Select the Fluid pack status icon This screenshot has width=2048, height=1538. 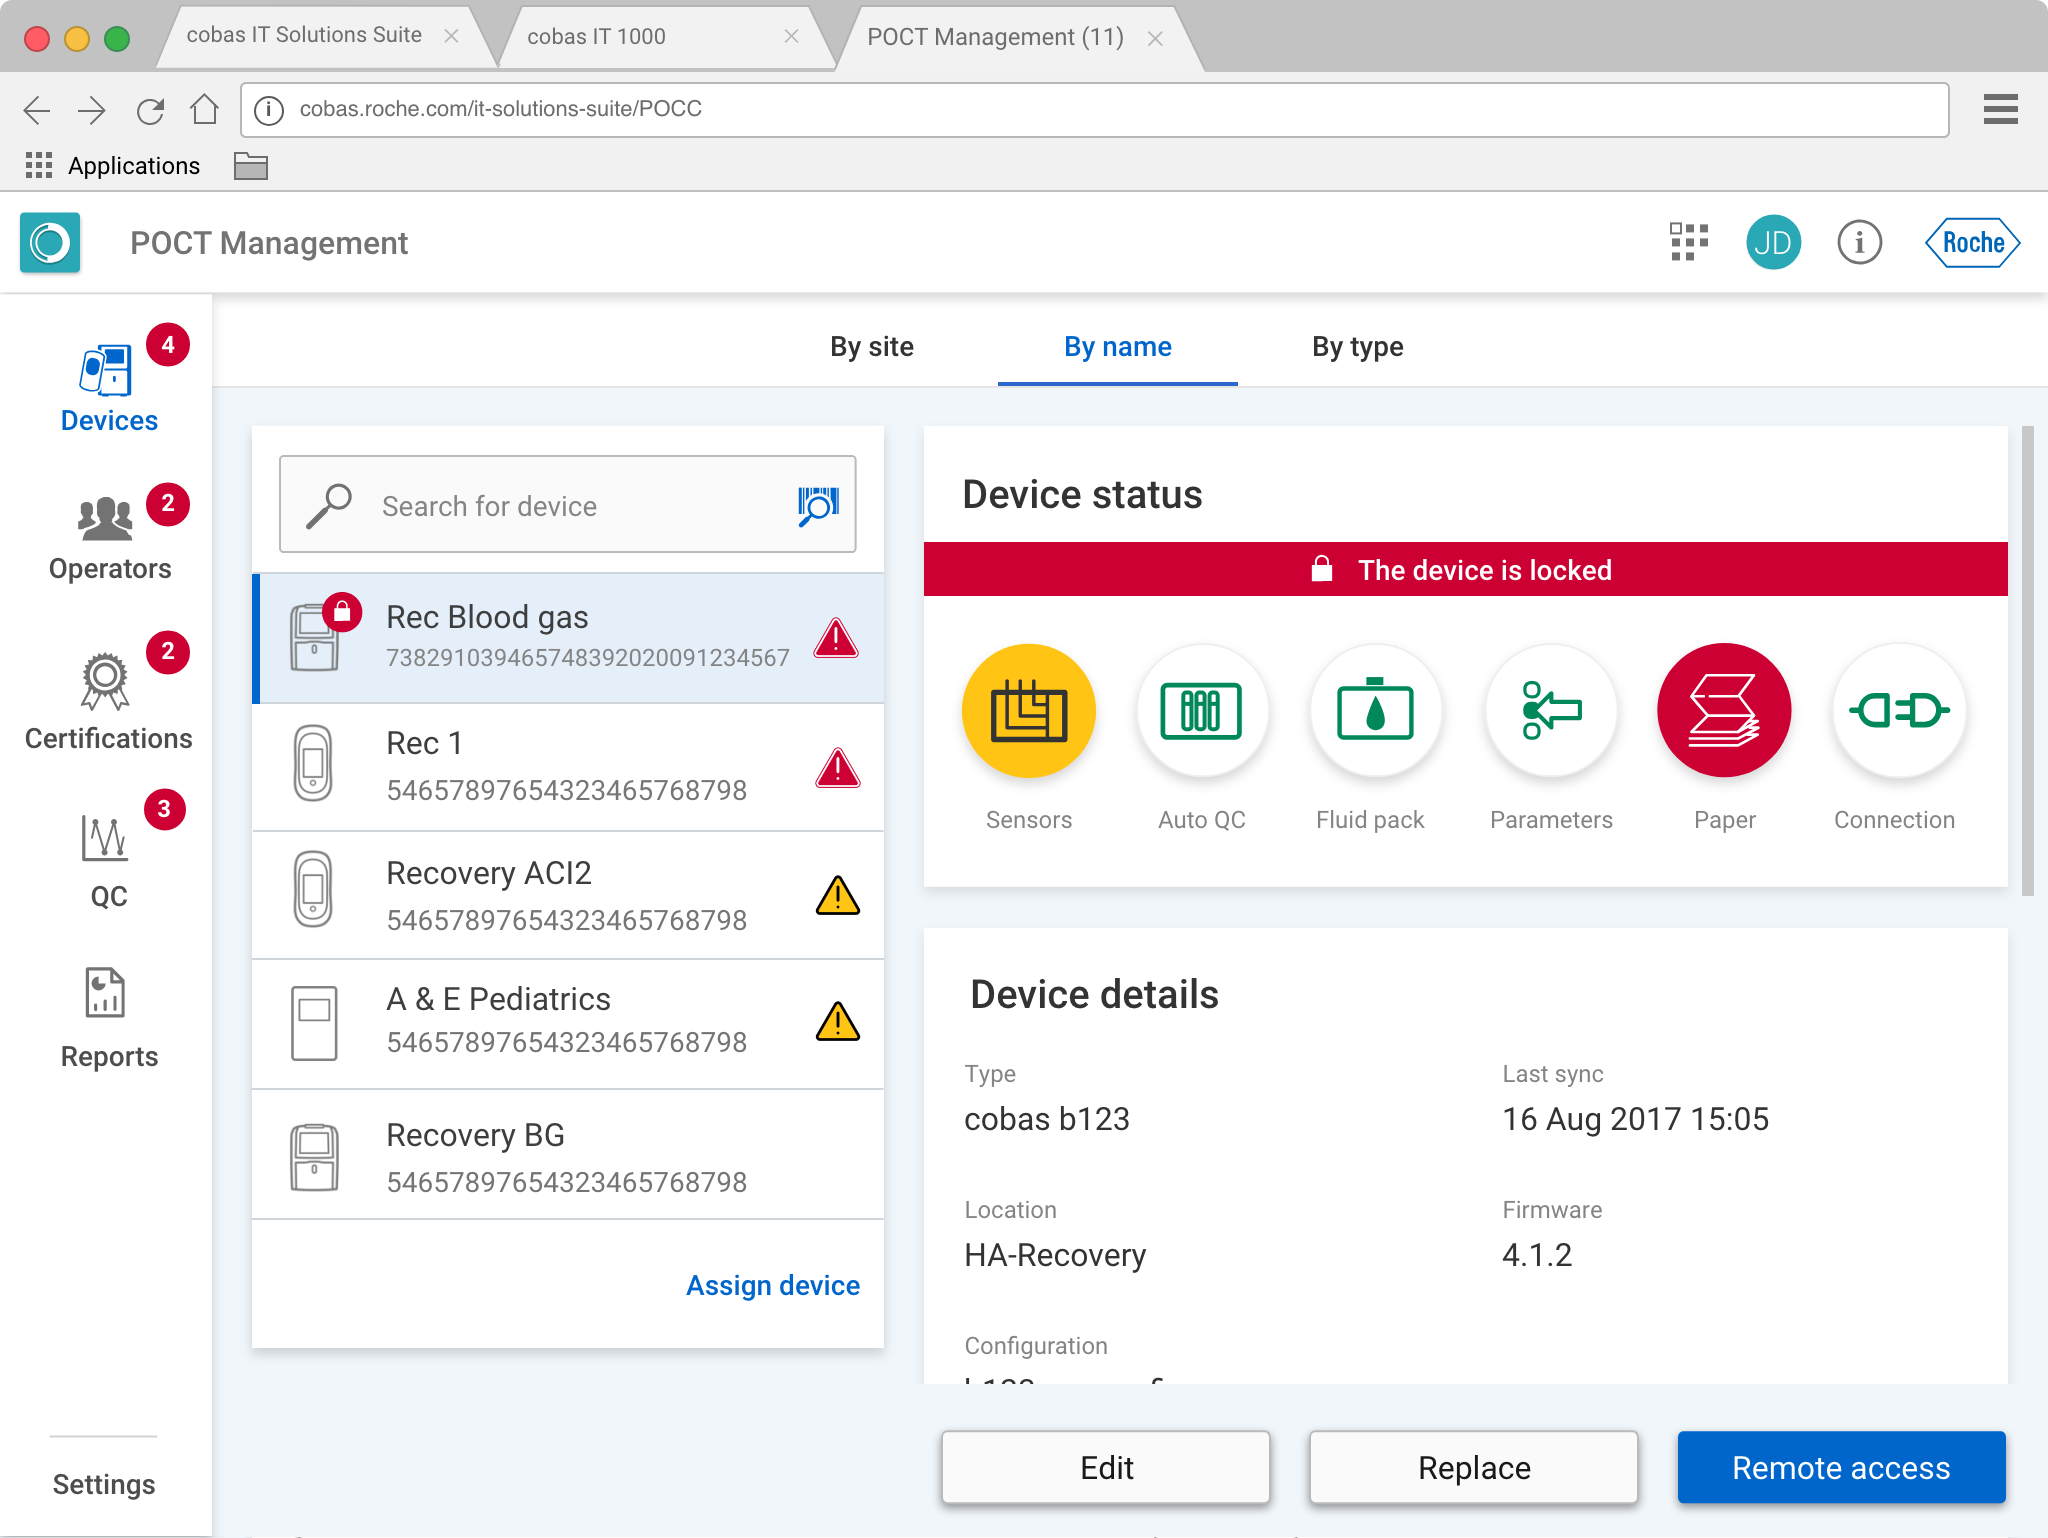(x=1375, y=711)
